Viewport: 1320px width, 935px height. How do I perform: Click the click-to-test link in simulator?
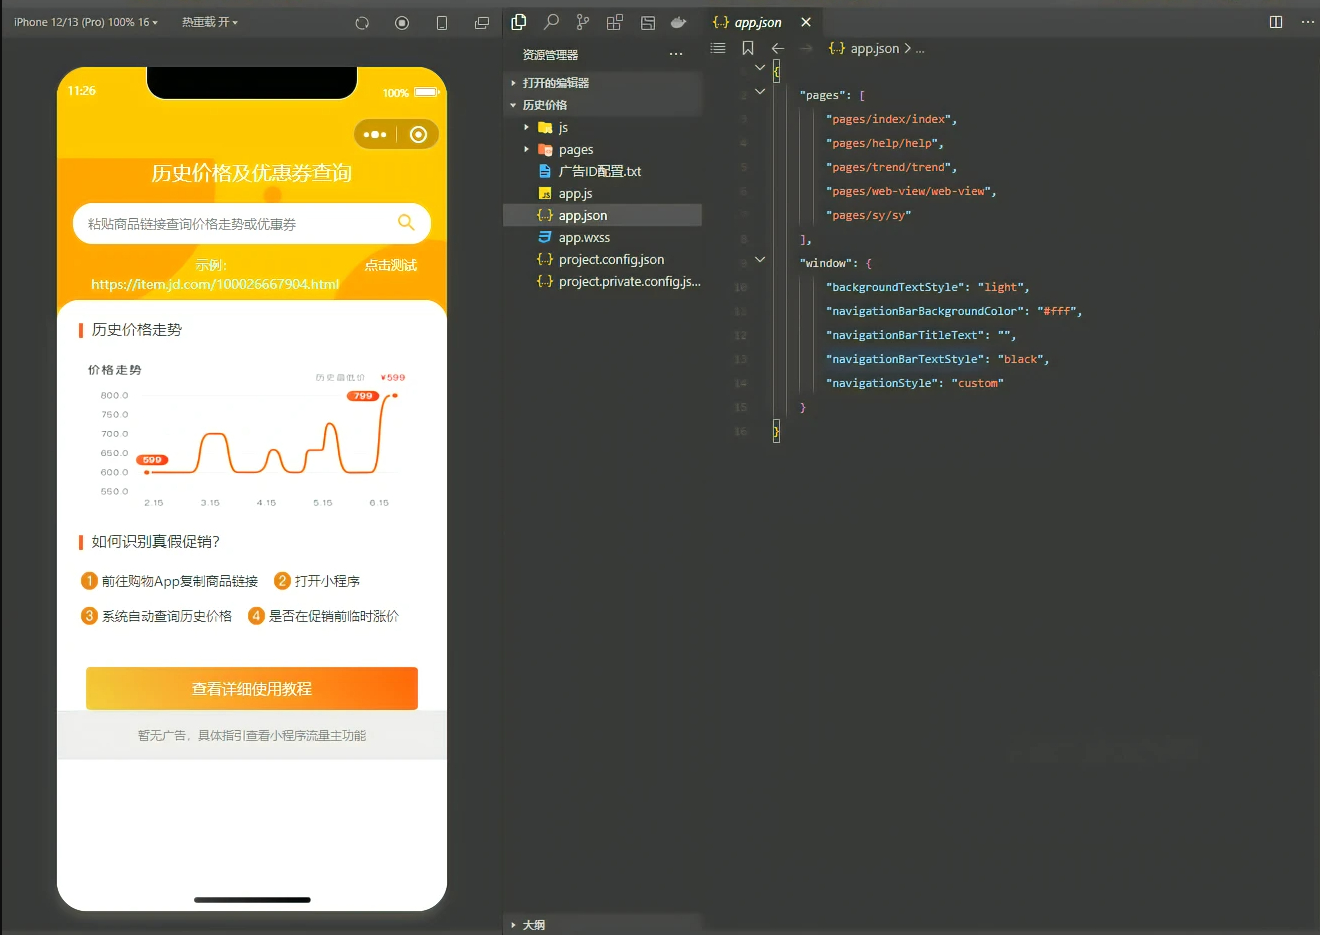click(391, 265)
